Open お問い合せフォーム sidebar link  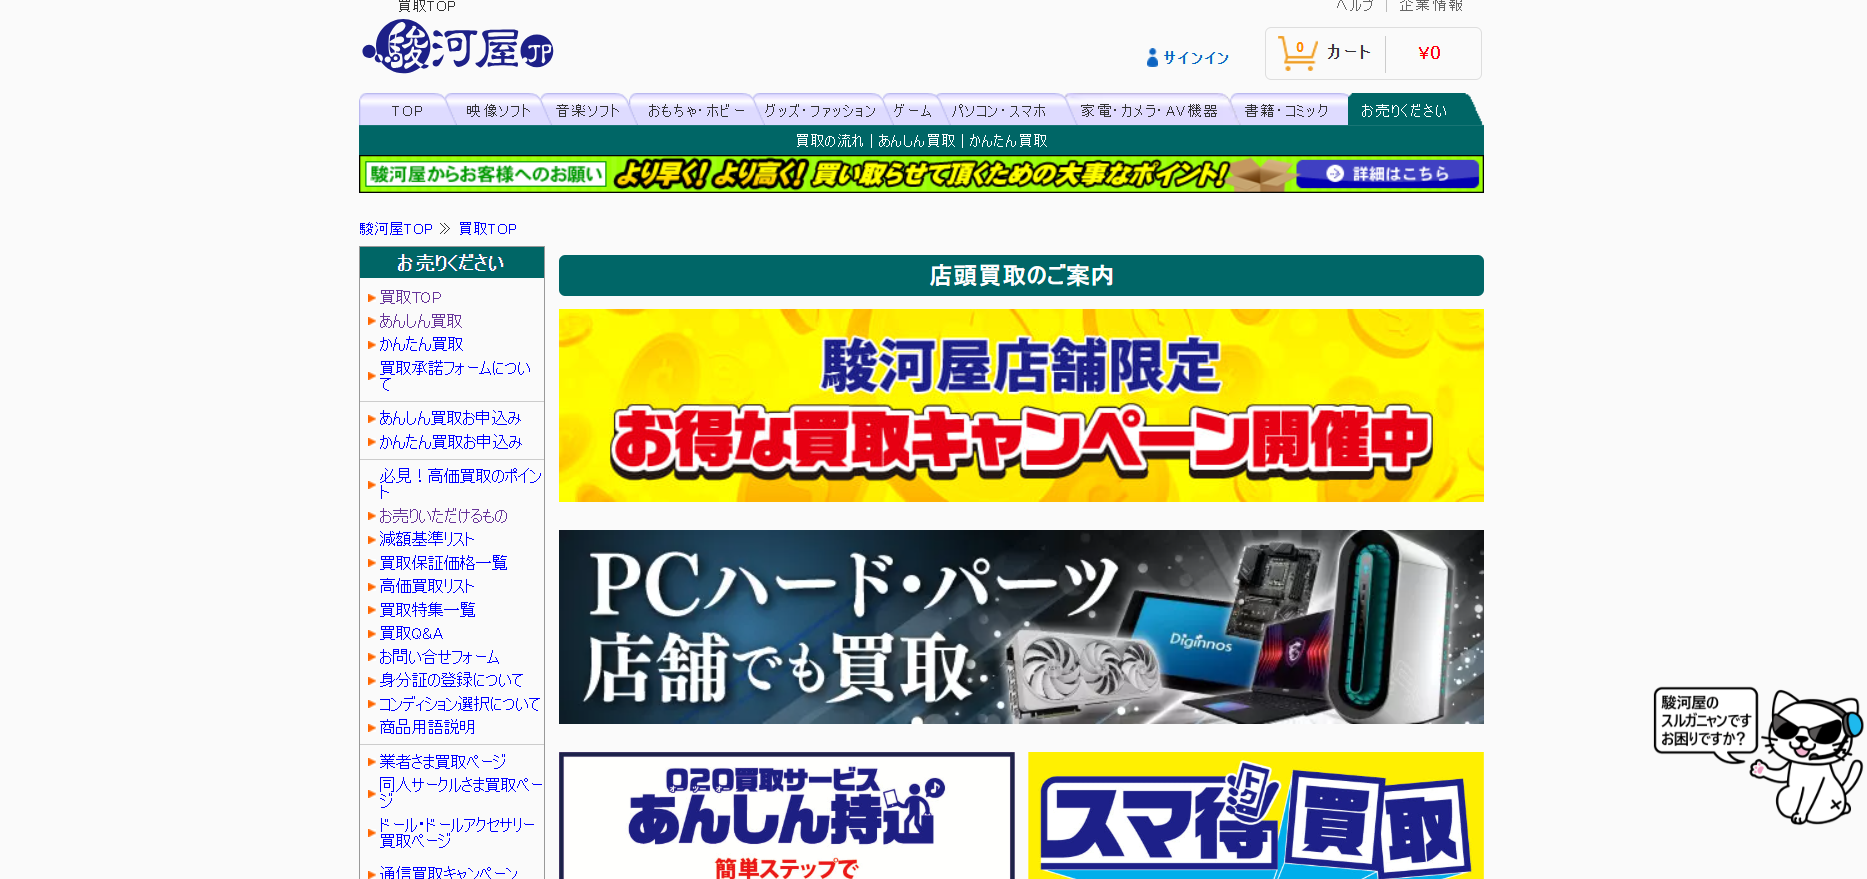coord(439,657)
